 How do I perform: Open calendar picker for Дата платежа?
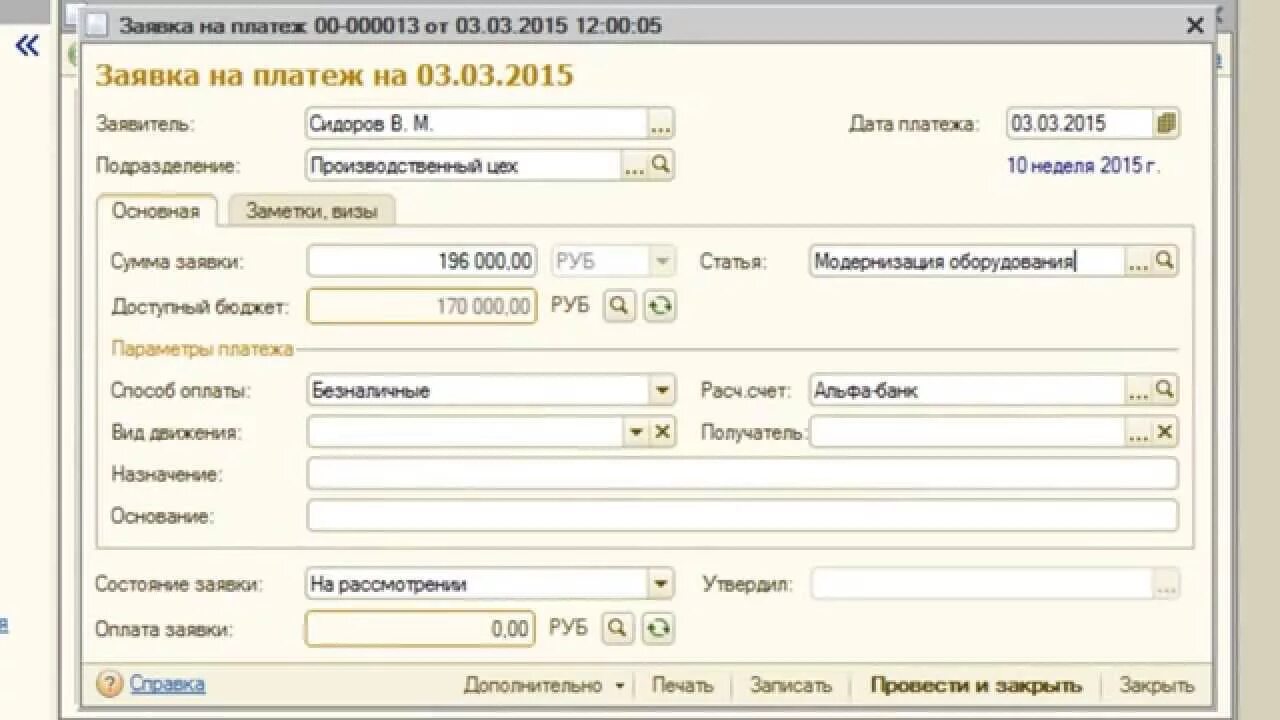click(1167, 124)
